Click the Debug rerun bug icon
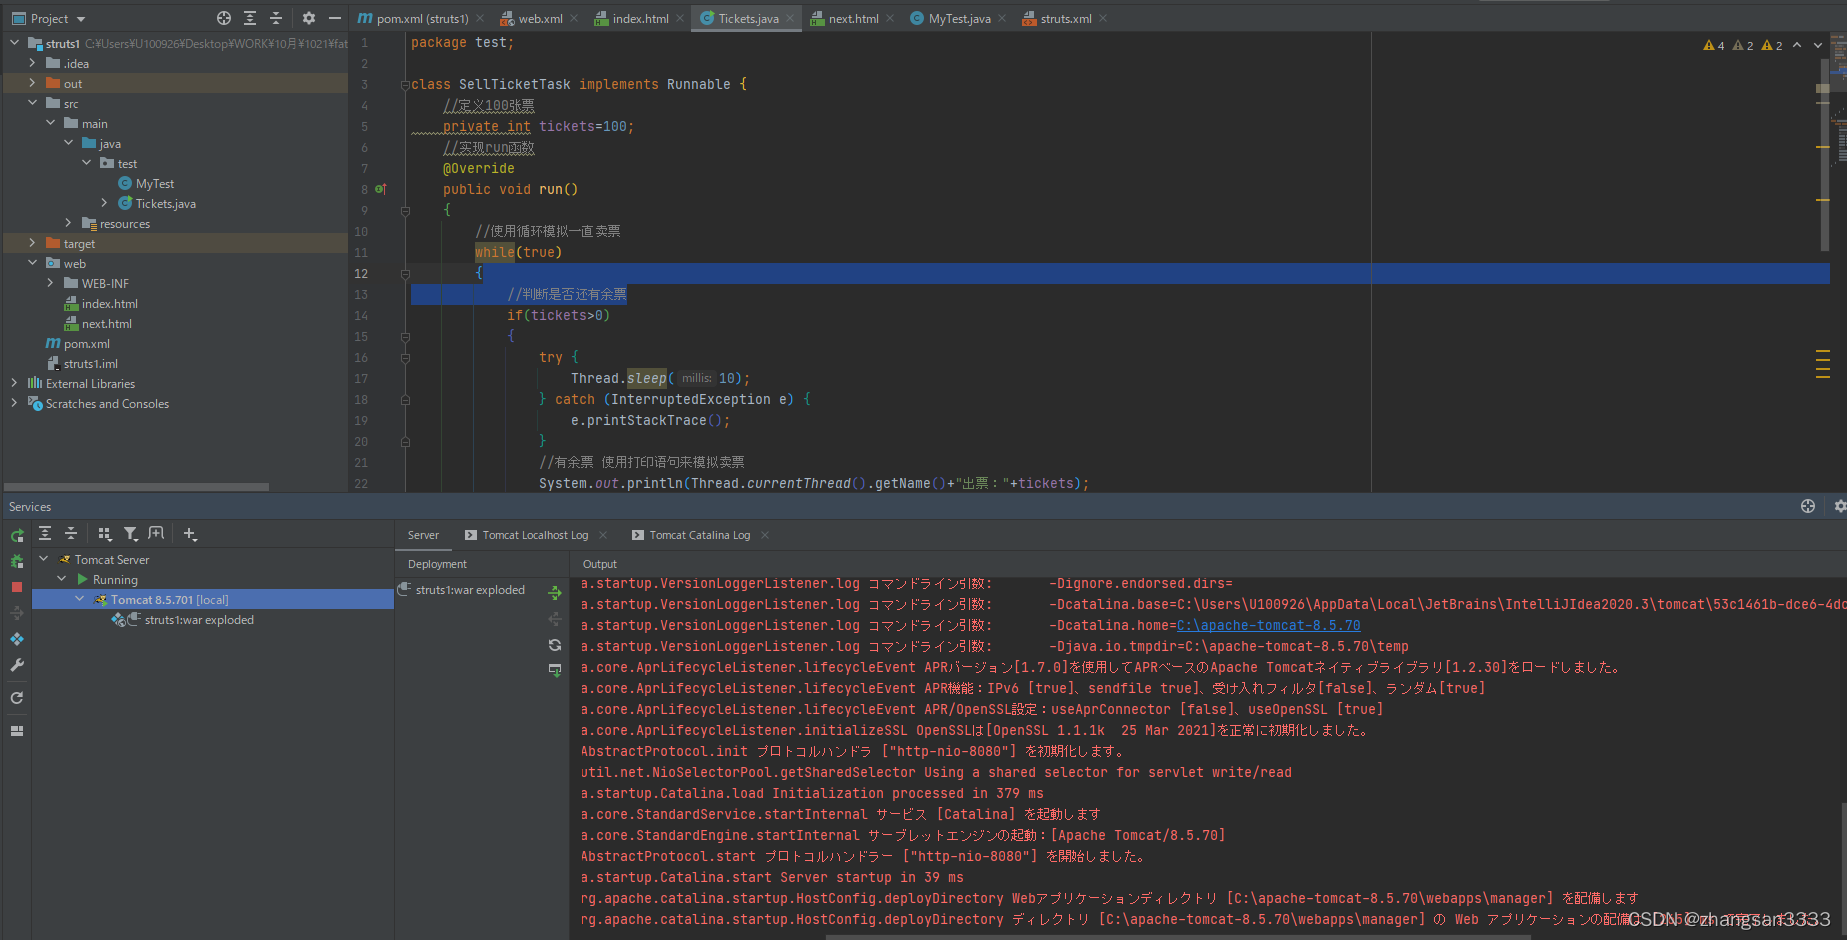This screenshot has width=1847, height=940. [17, 562]
